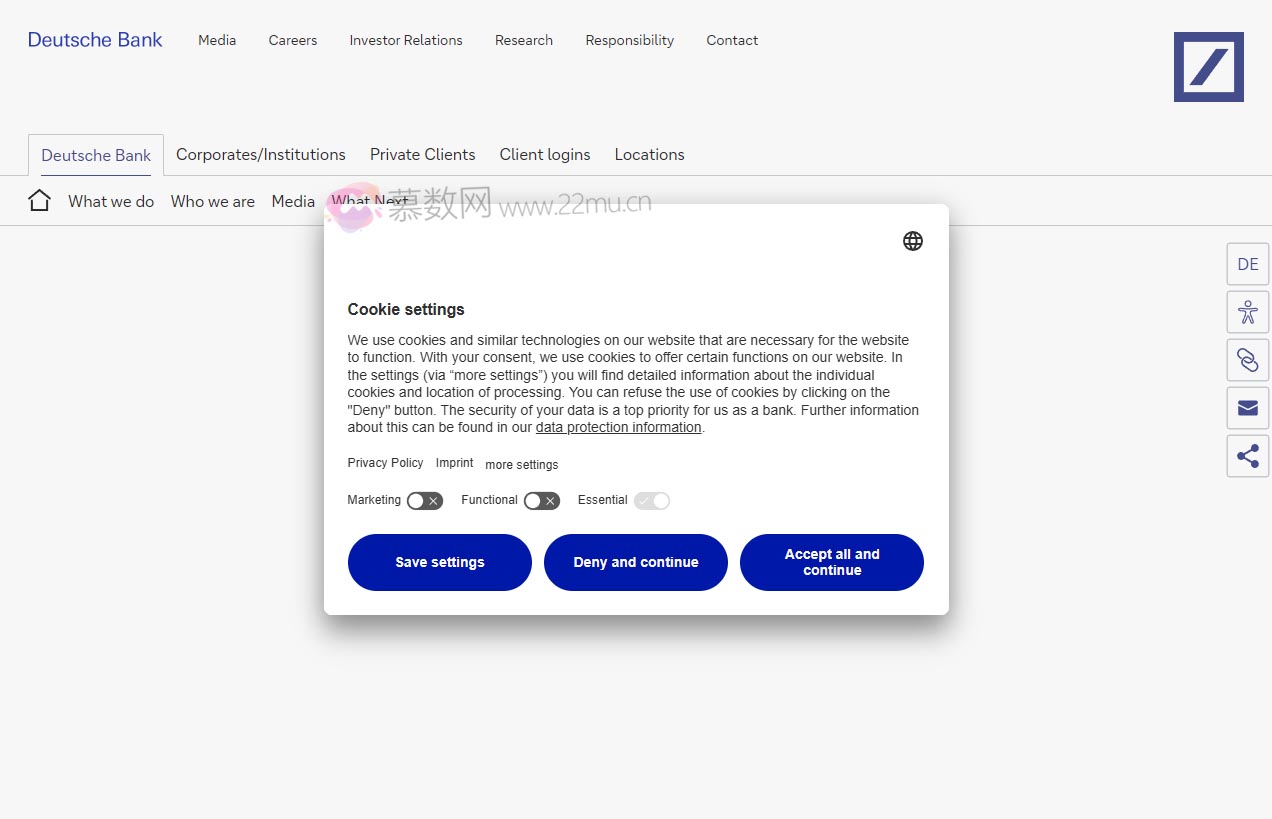Switch language with the DE button
Screen dimensions: 1272x819
pos(1247,264)
